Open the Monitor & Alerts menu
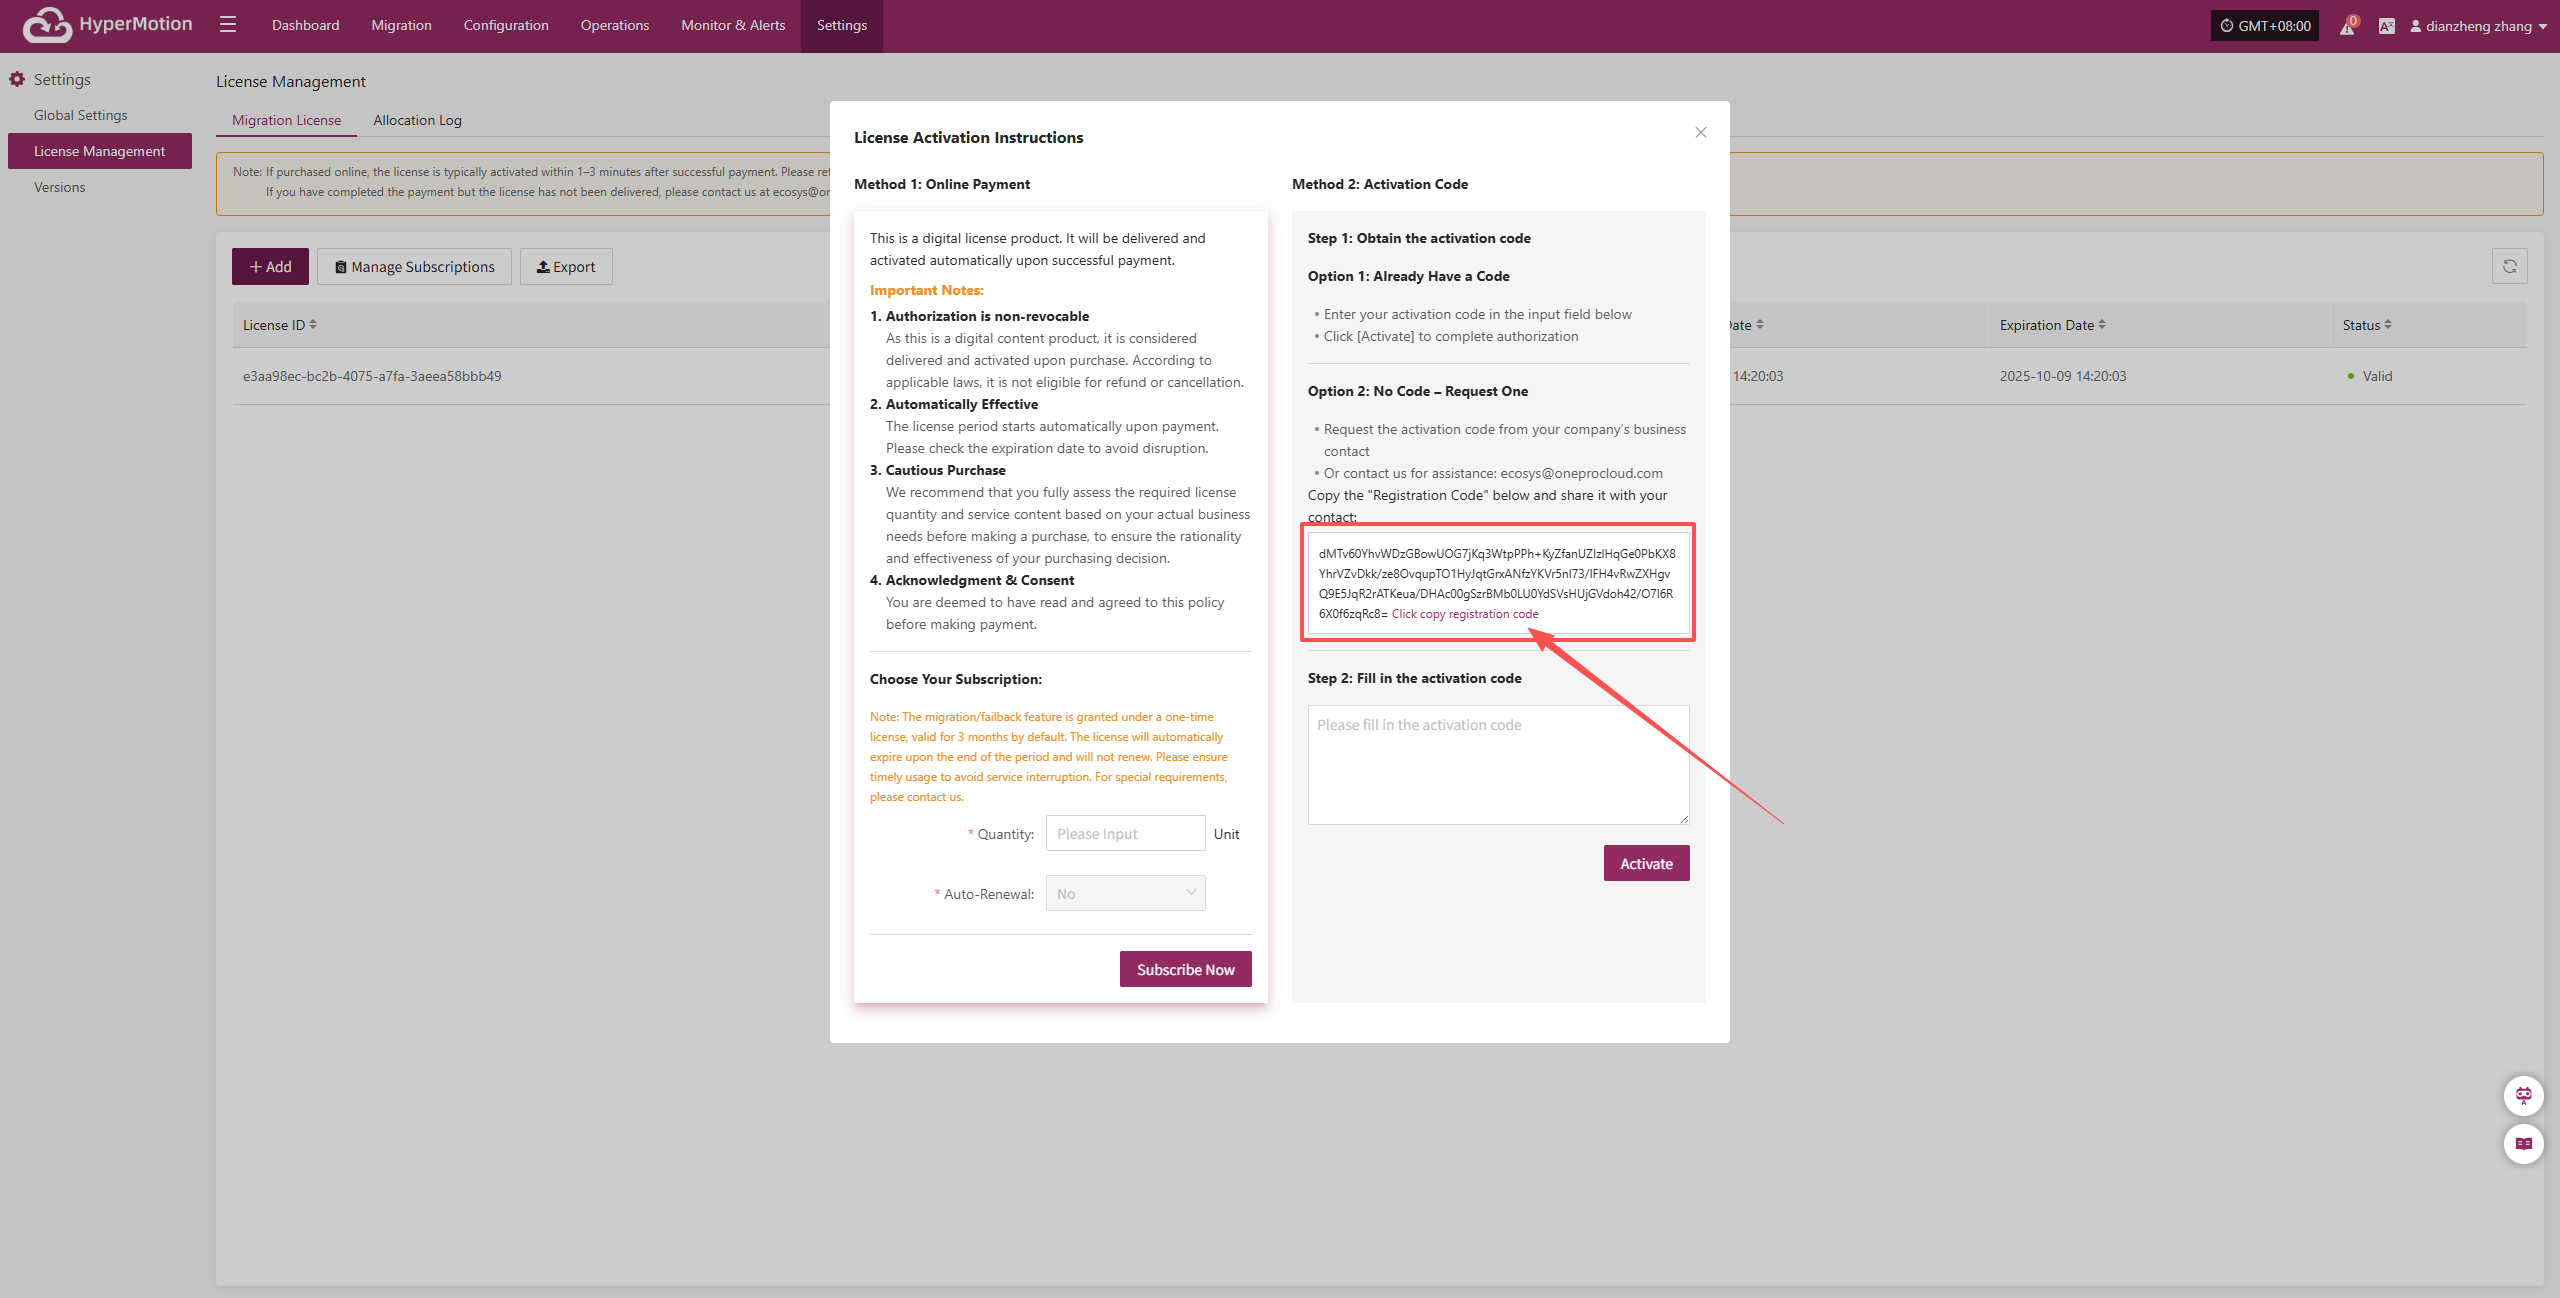Image resolution: width=2560 pixels, height=1298 pixels. [x=733, y=25]
